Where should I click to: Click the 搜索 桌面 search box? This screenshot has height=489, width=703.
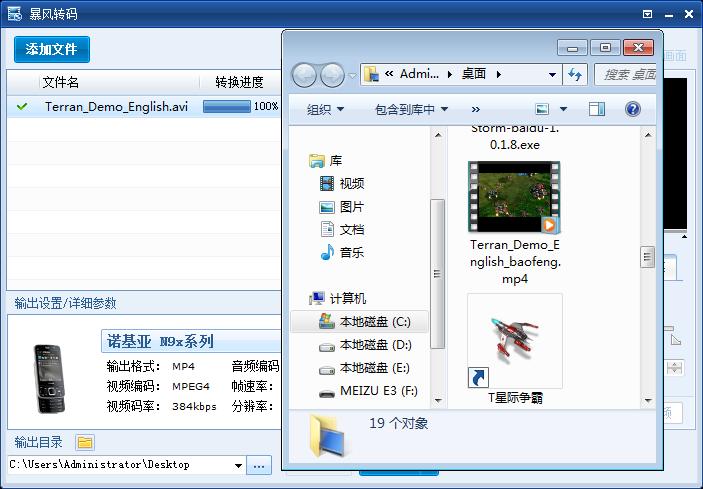click(626, 74)
